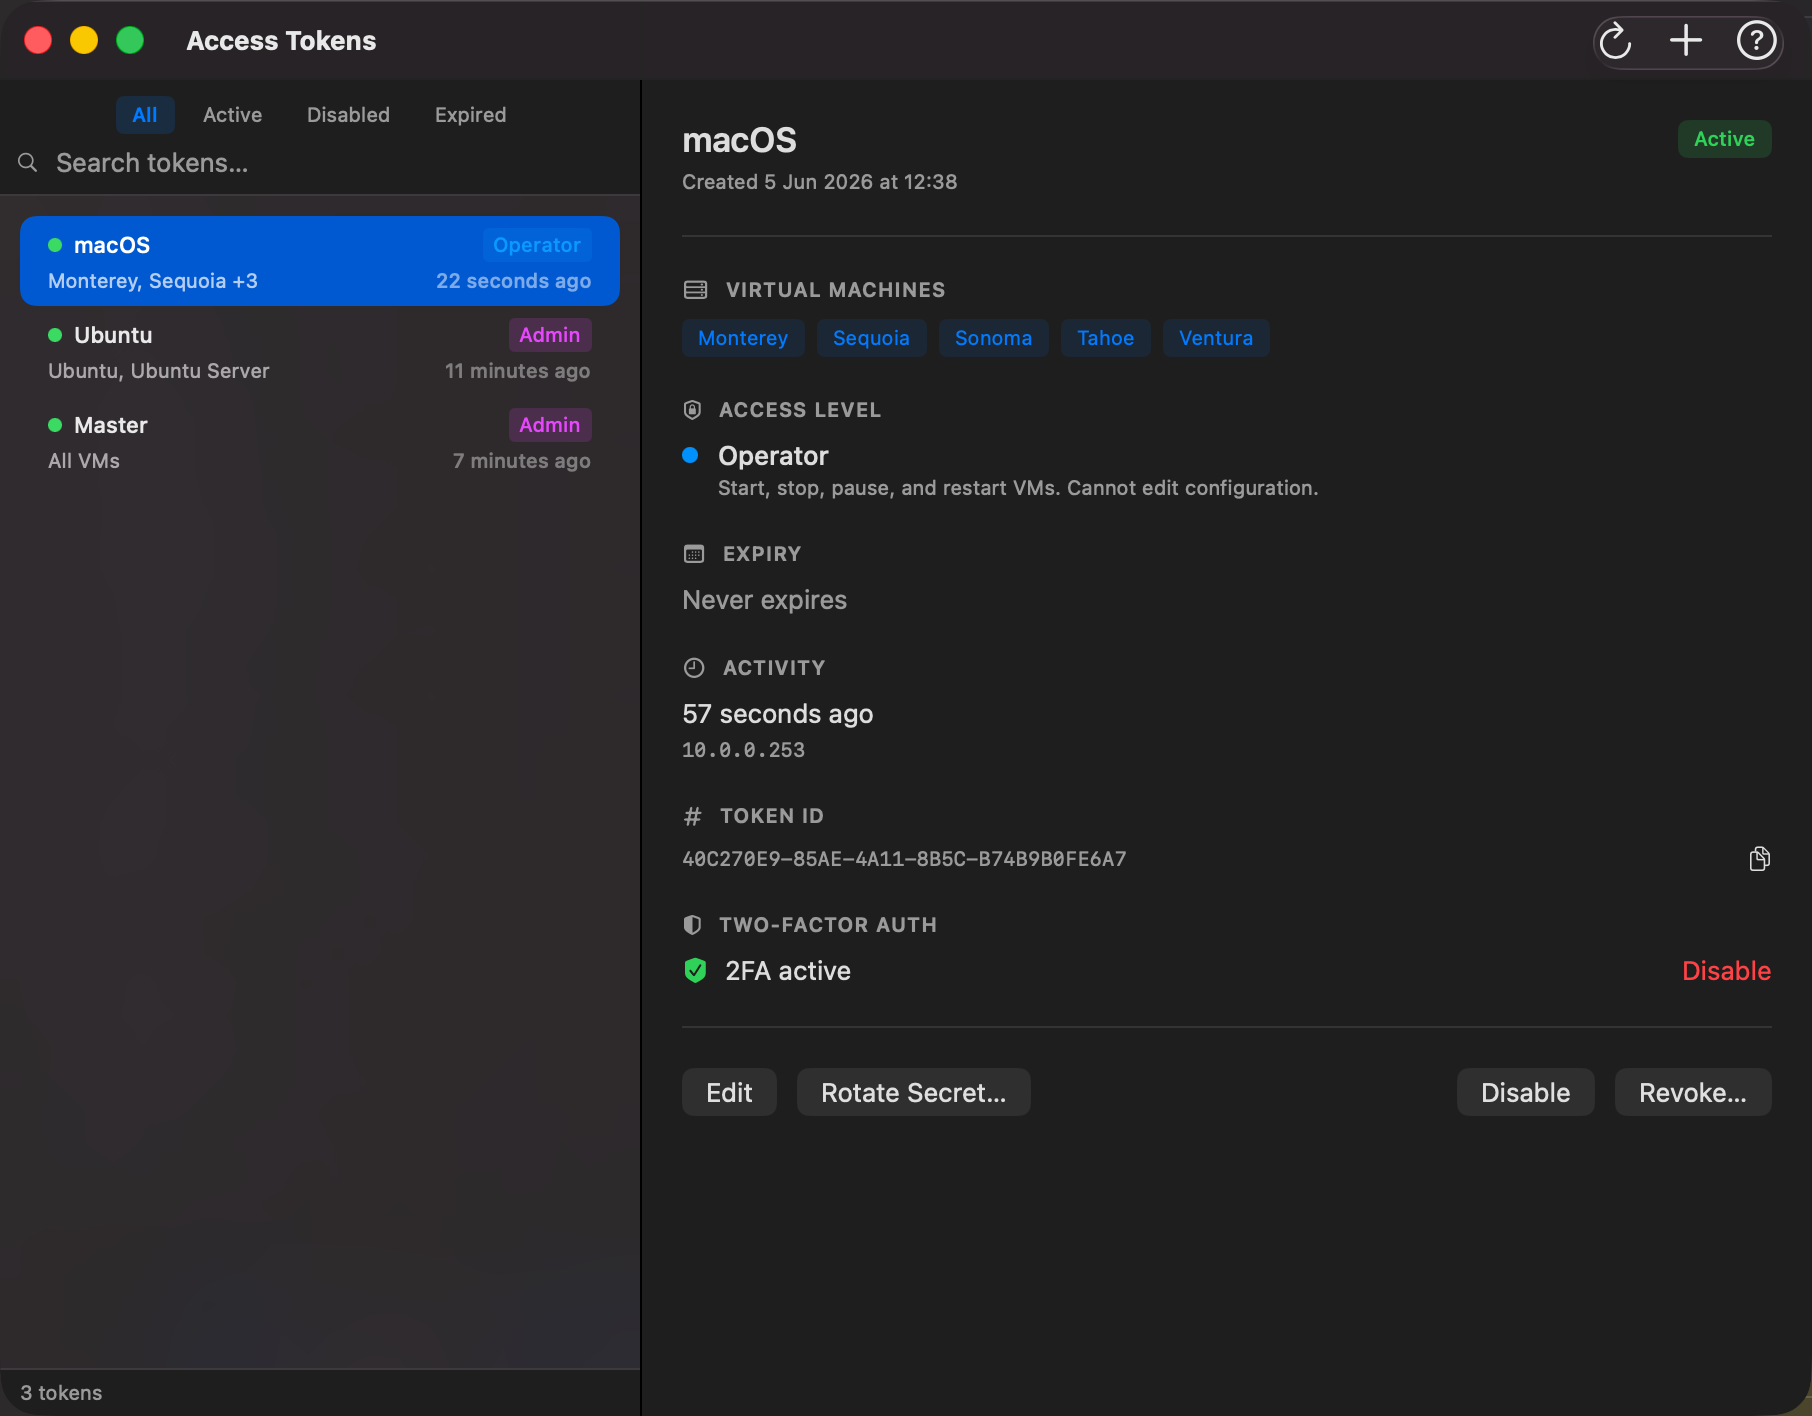Screen dimensions: 1812x1416
Task: Click the search magnifier icon
Action: [x=28, y=163]
